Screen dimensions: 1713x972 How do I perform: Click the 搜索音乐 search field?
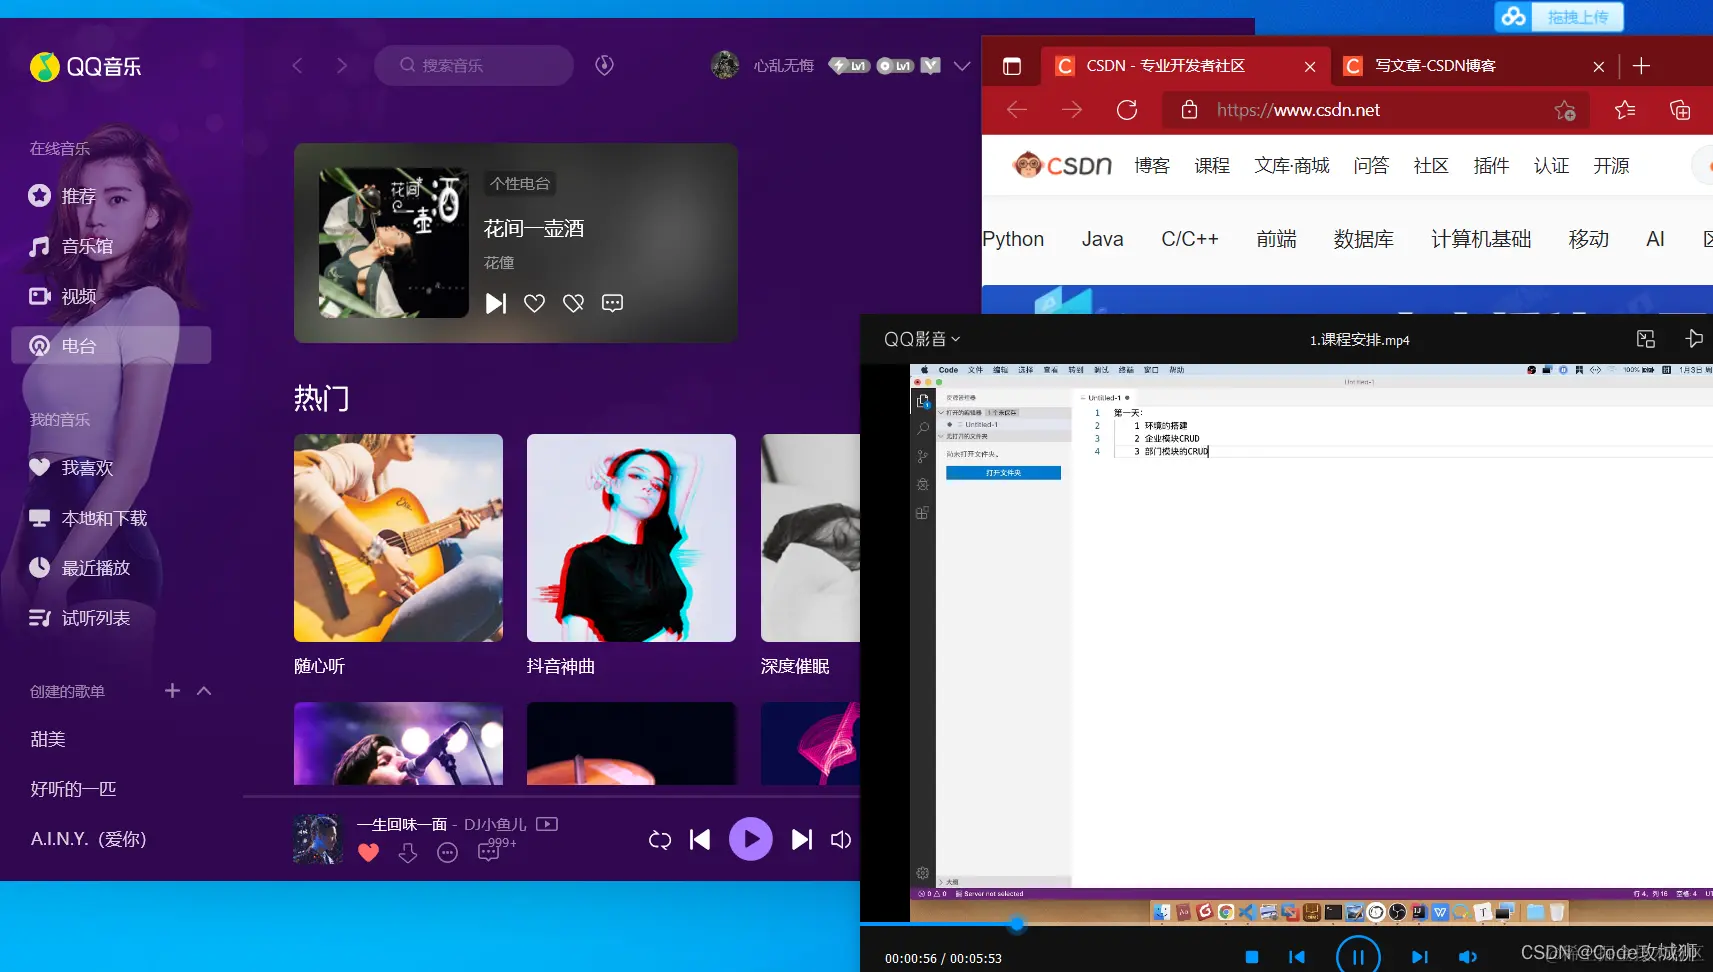(x=474, y=65)
